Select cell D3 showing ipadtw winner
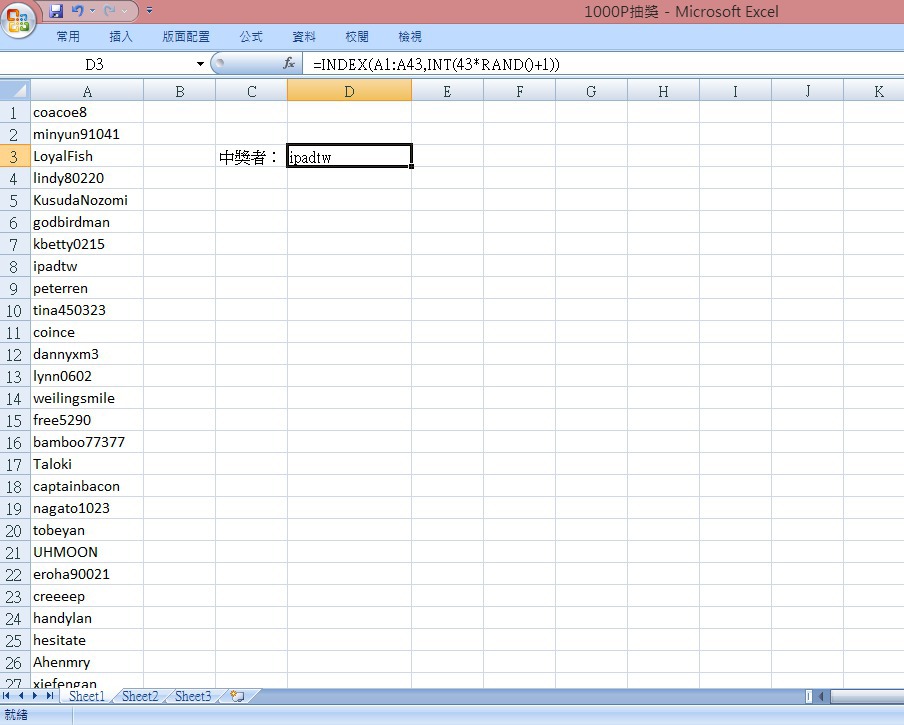This screenshot has height=725, width=904. [x=349, y=156]
